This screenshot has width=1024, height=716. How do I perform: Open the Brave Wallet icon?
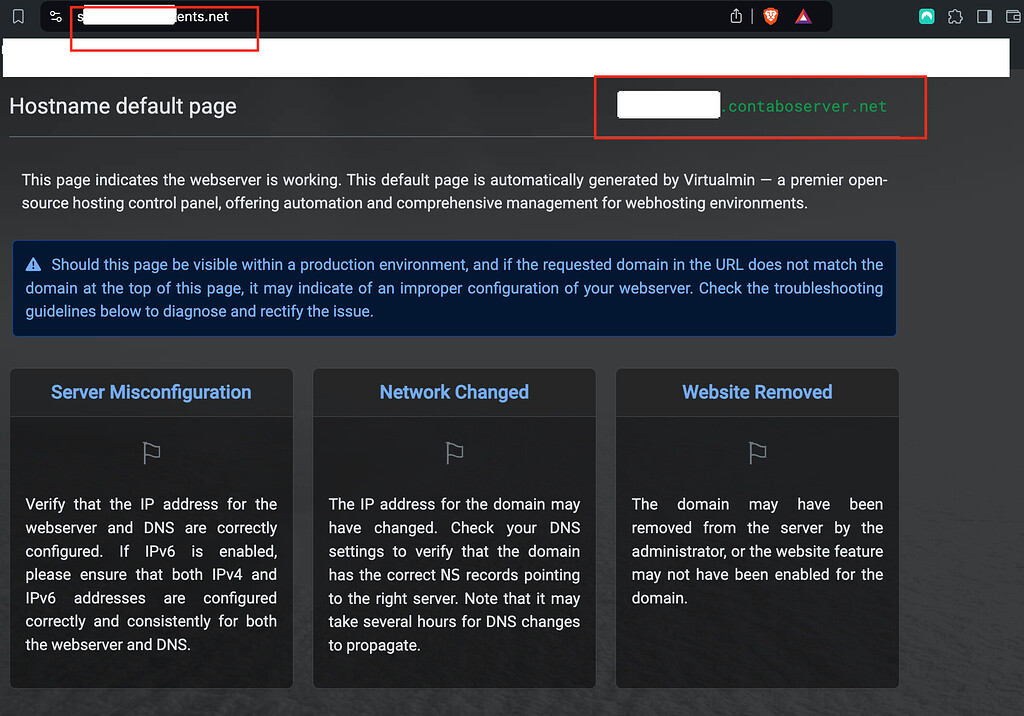[1013, 16]
